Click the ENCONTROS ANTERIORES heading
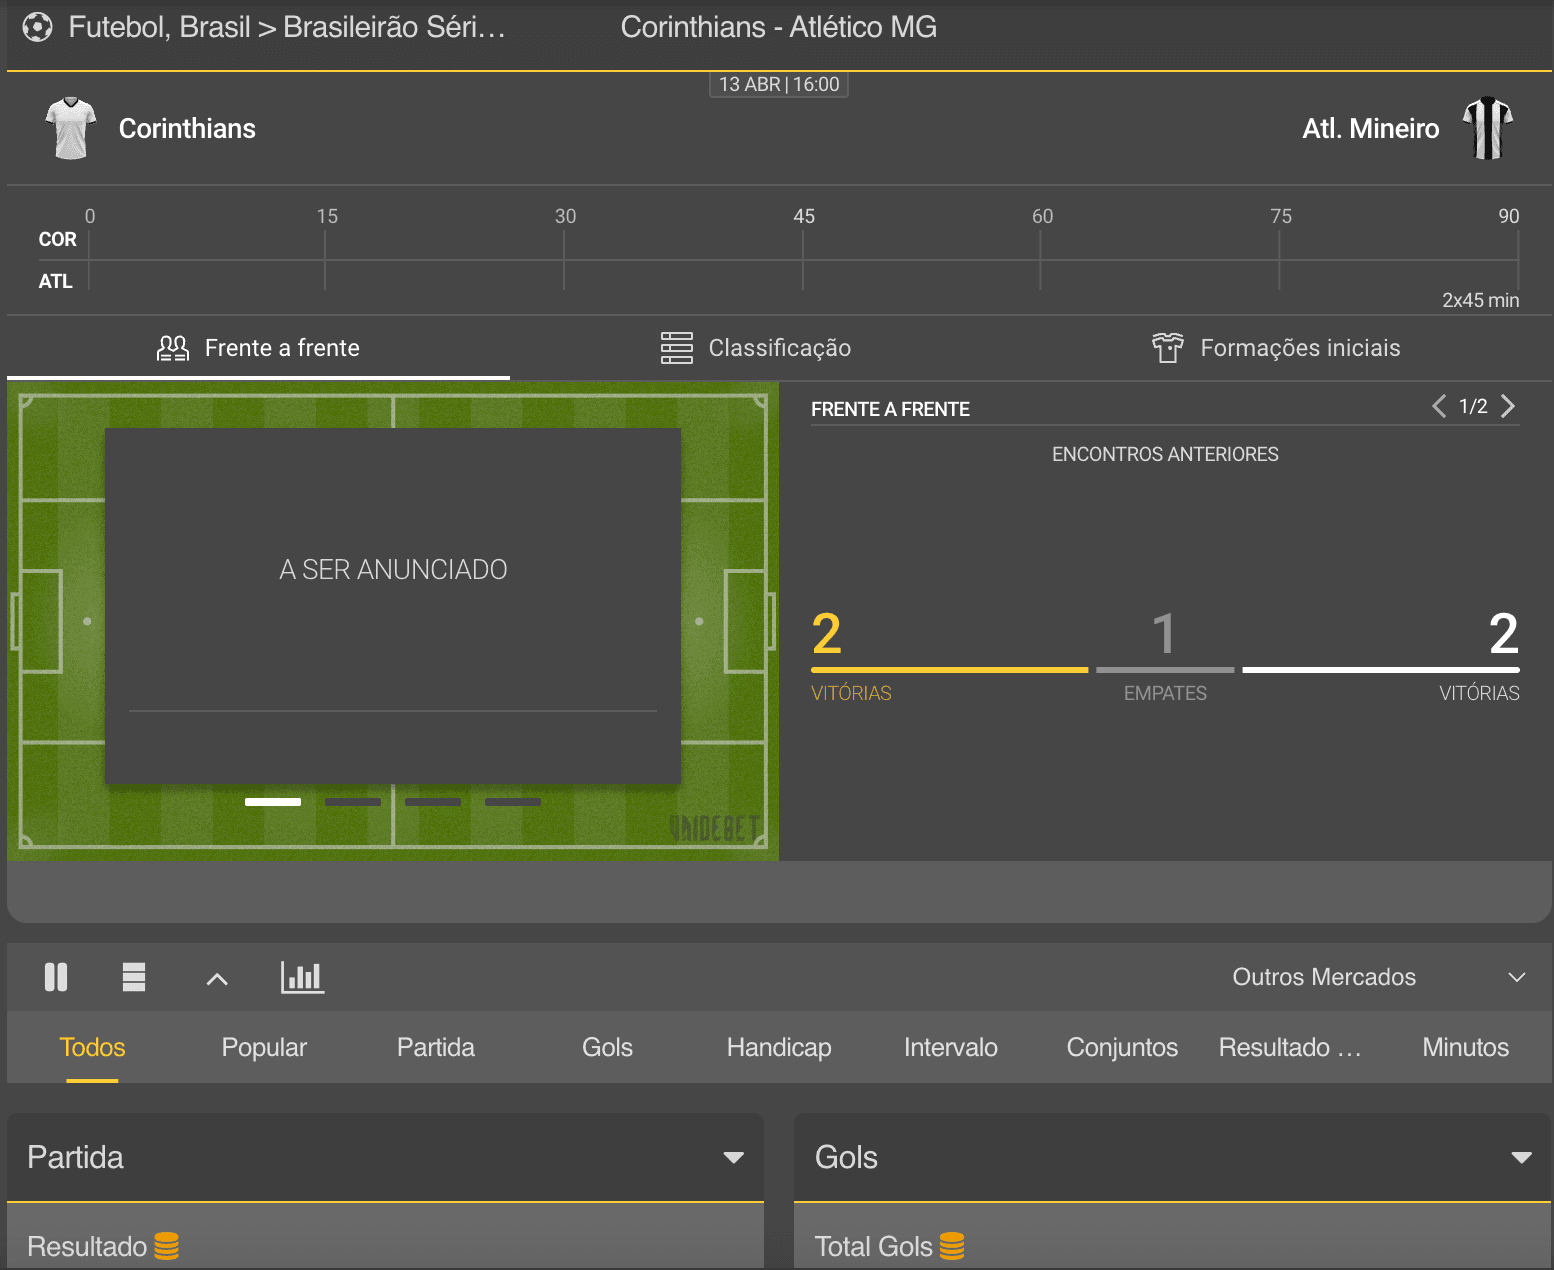 pyautogui.click(x=1165, y=454)
